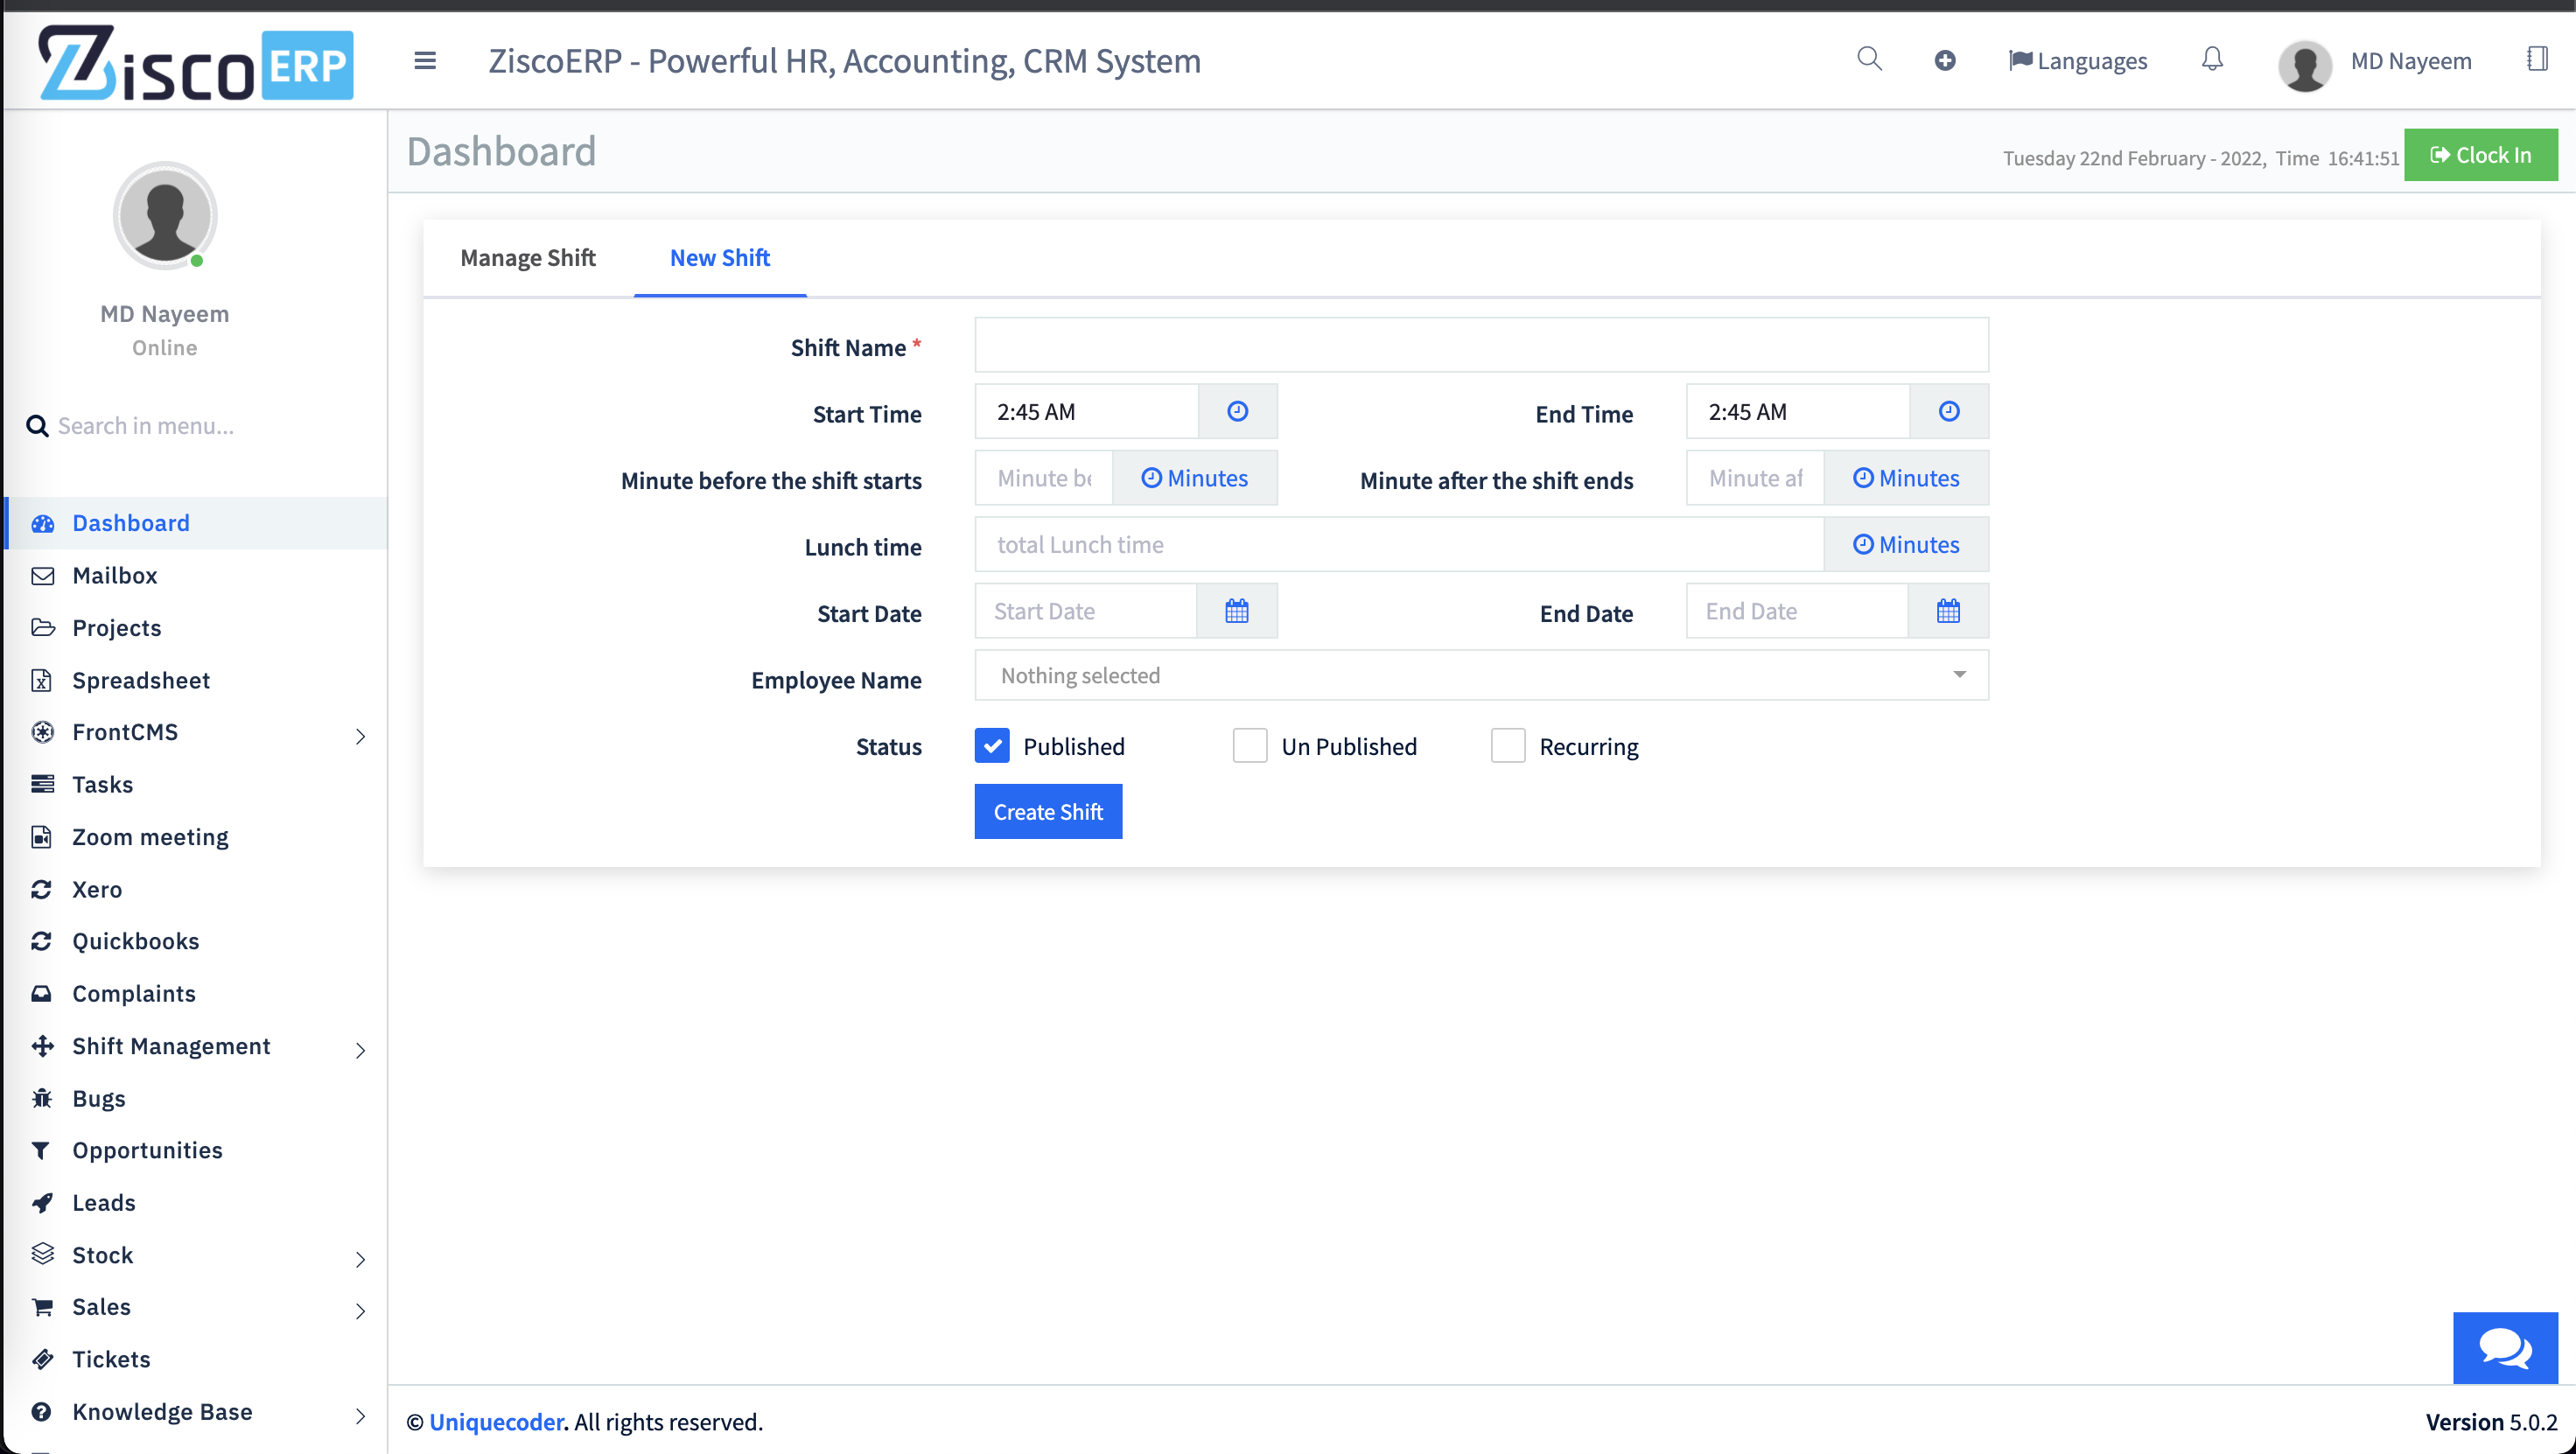The width and height of the screenshot is (2576, 1454).
Task: Expand the Knowledge Base submenu
Action: coord(360,1415)
